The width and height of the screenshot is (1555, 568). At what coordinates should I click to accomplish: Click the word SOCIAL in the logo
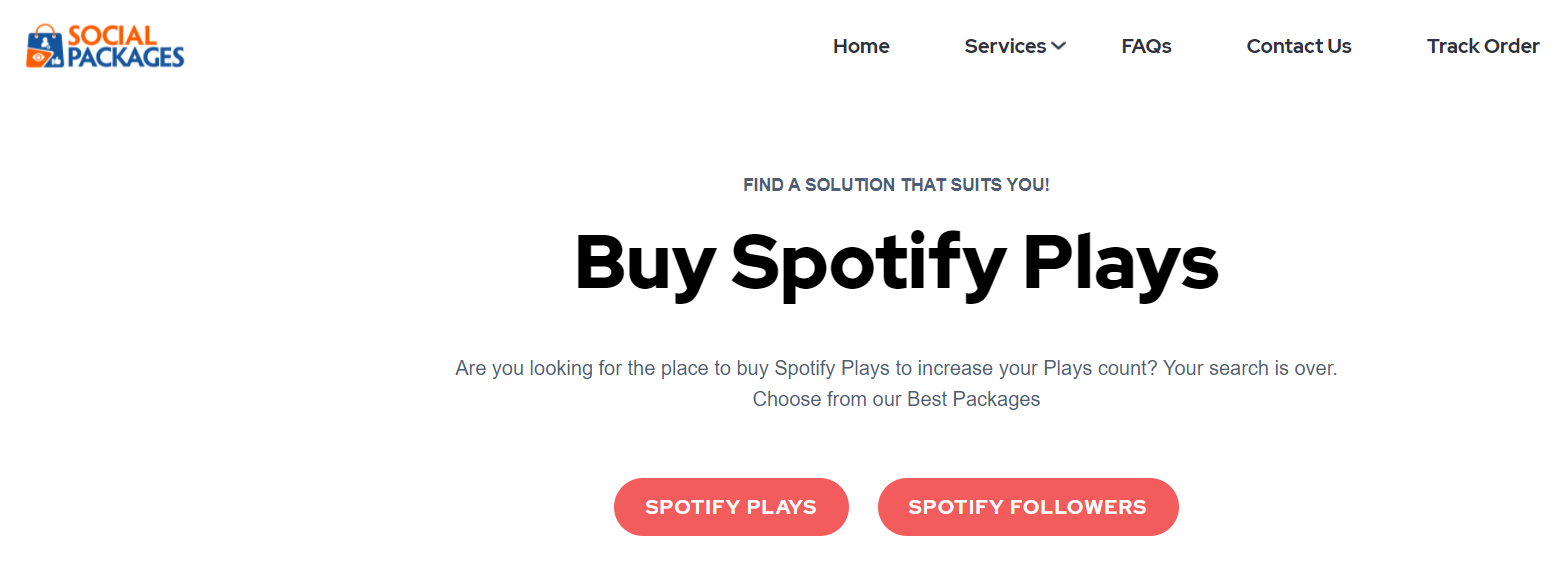112,35
